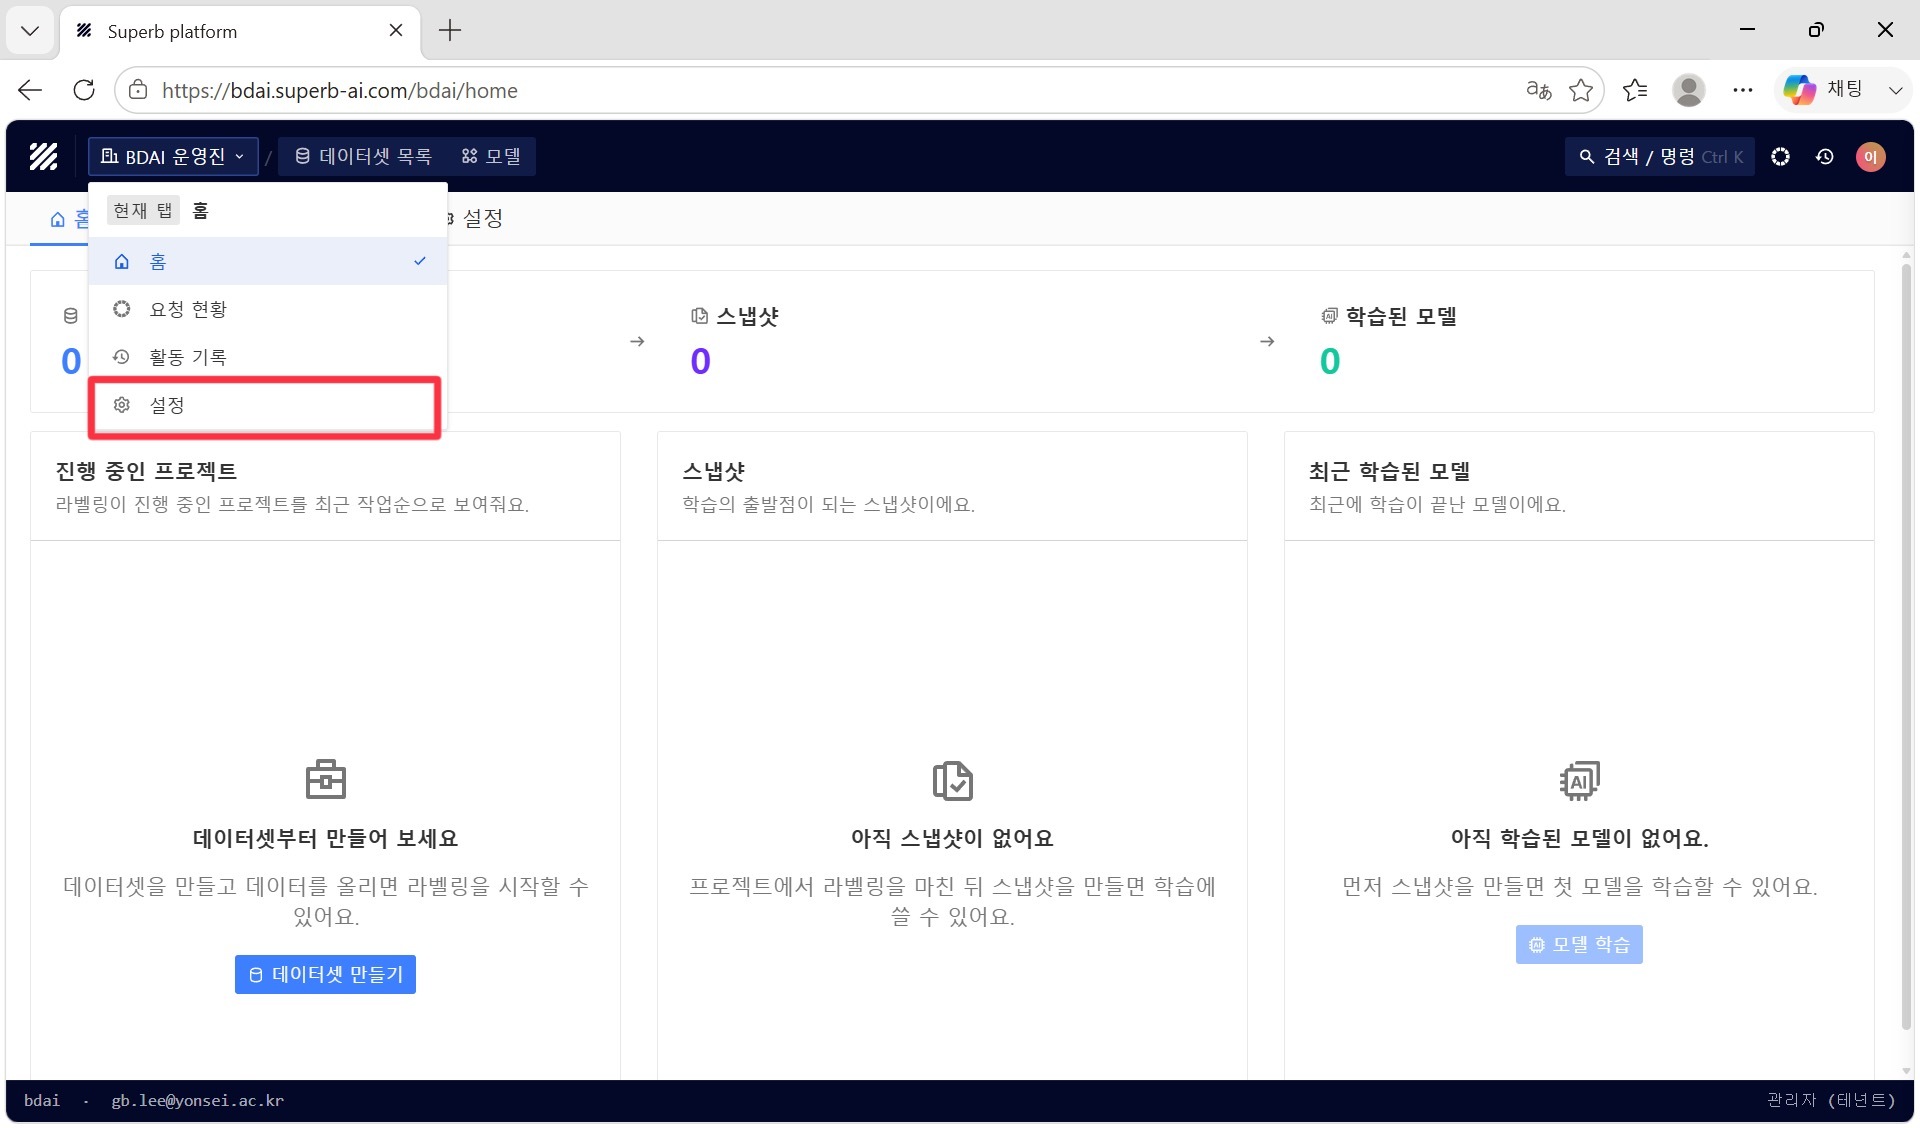Click the 스냅샷 count value 0
This screenshot has width=1920, height=1128.
click(x=700, y=361)
